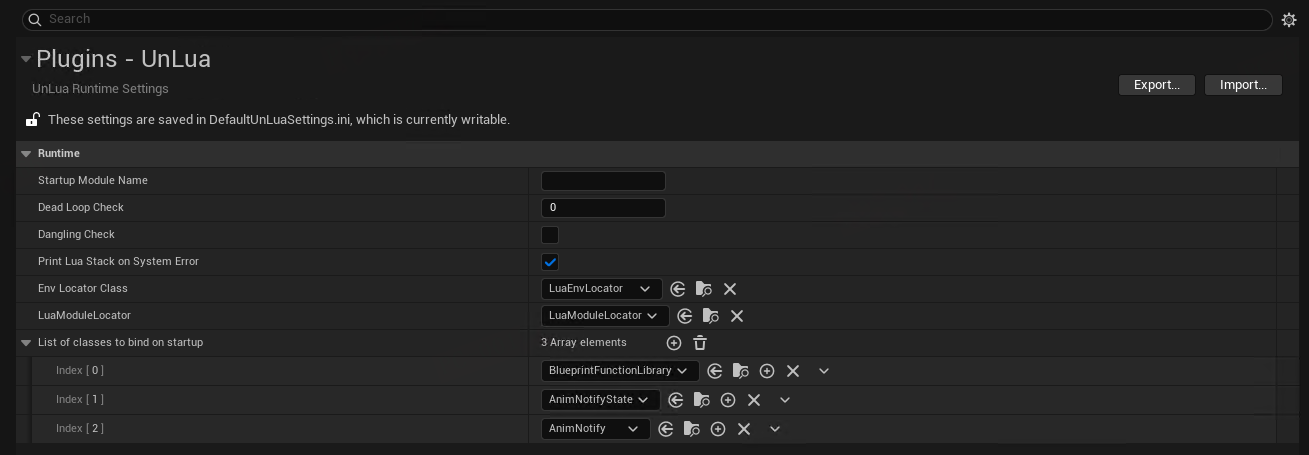Collapse the Plugins - UnLua header section
This screenshot has width=1309, height=455.
coord(25,59)
